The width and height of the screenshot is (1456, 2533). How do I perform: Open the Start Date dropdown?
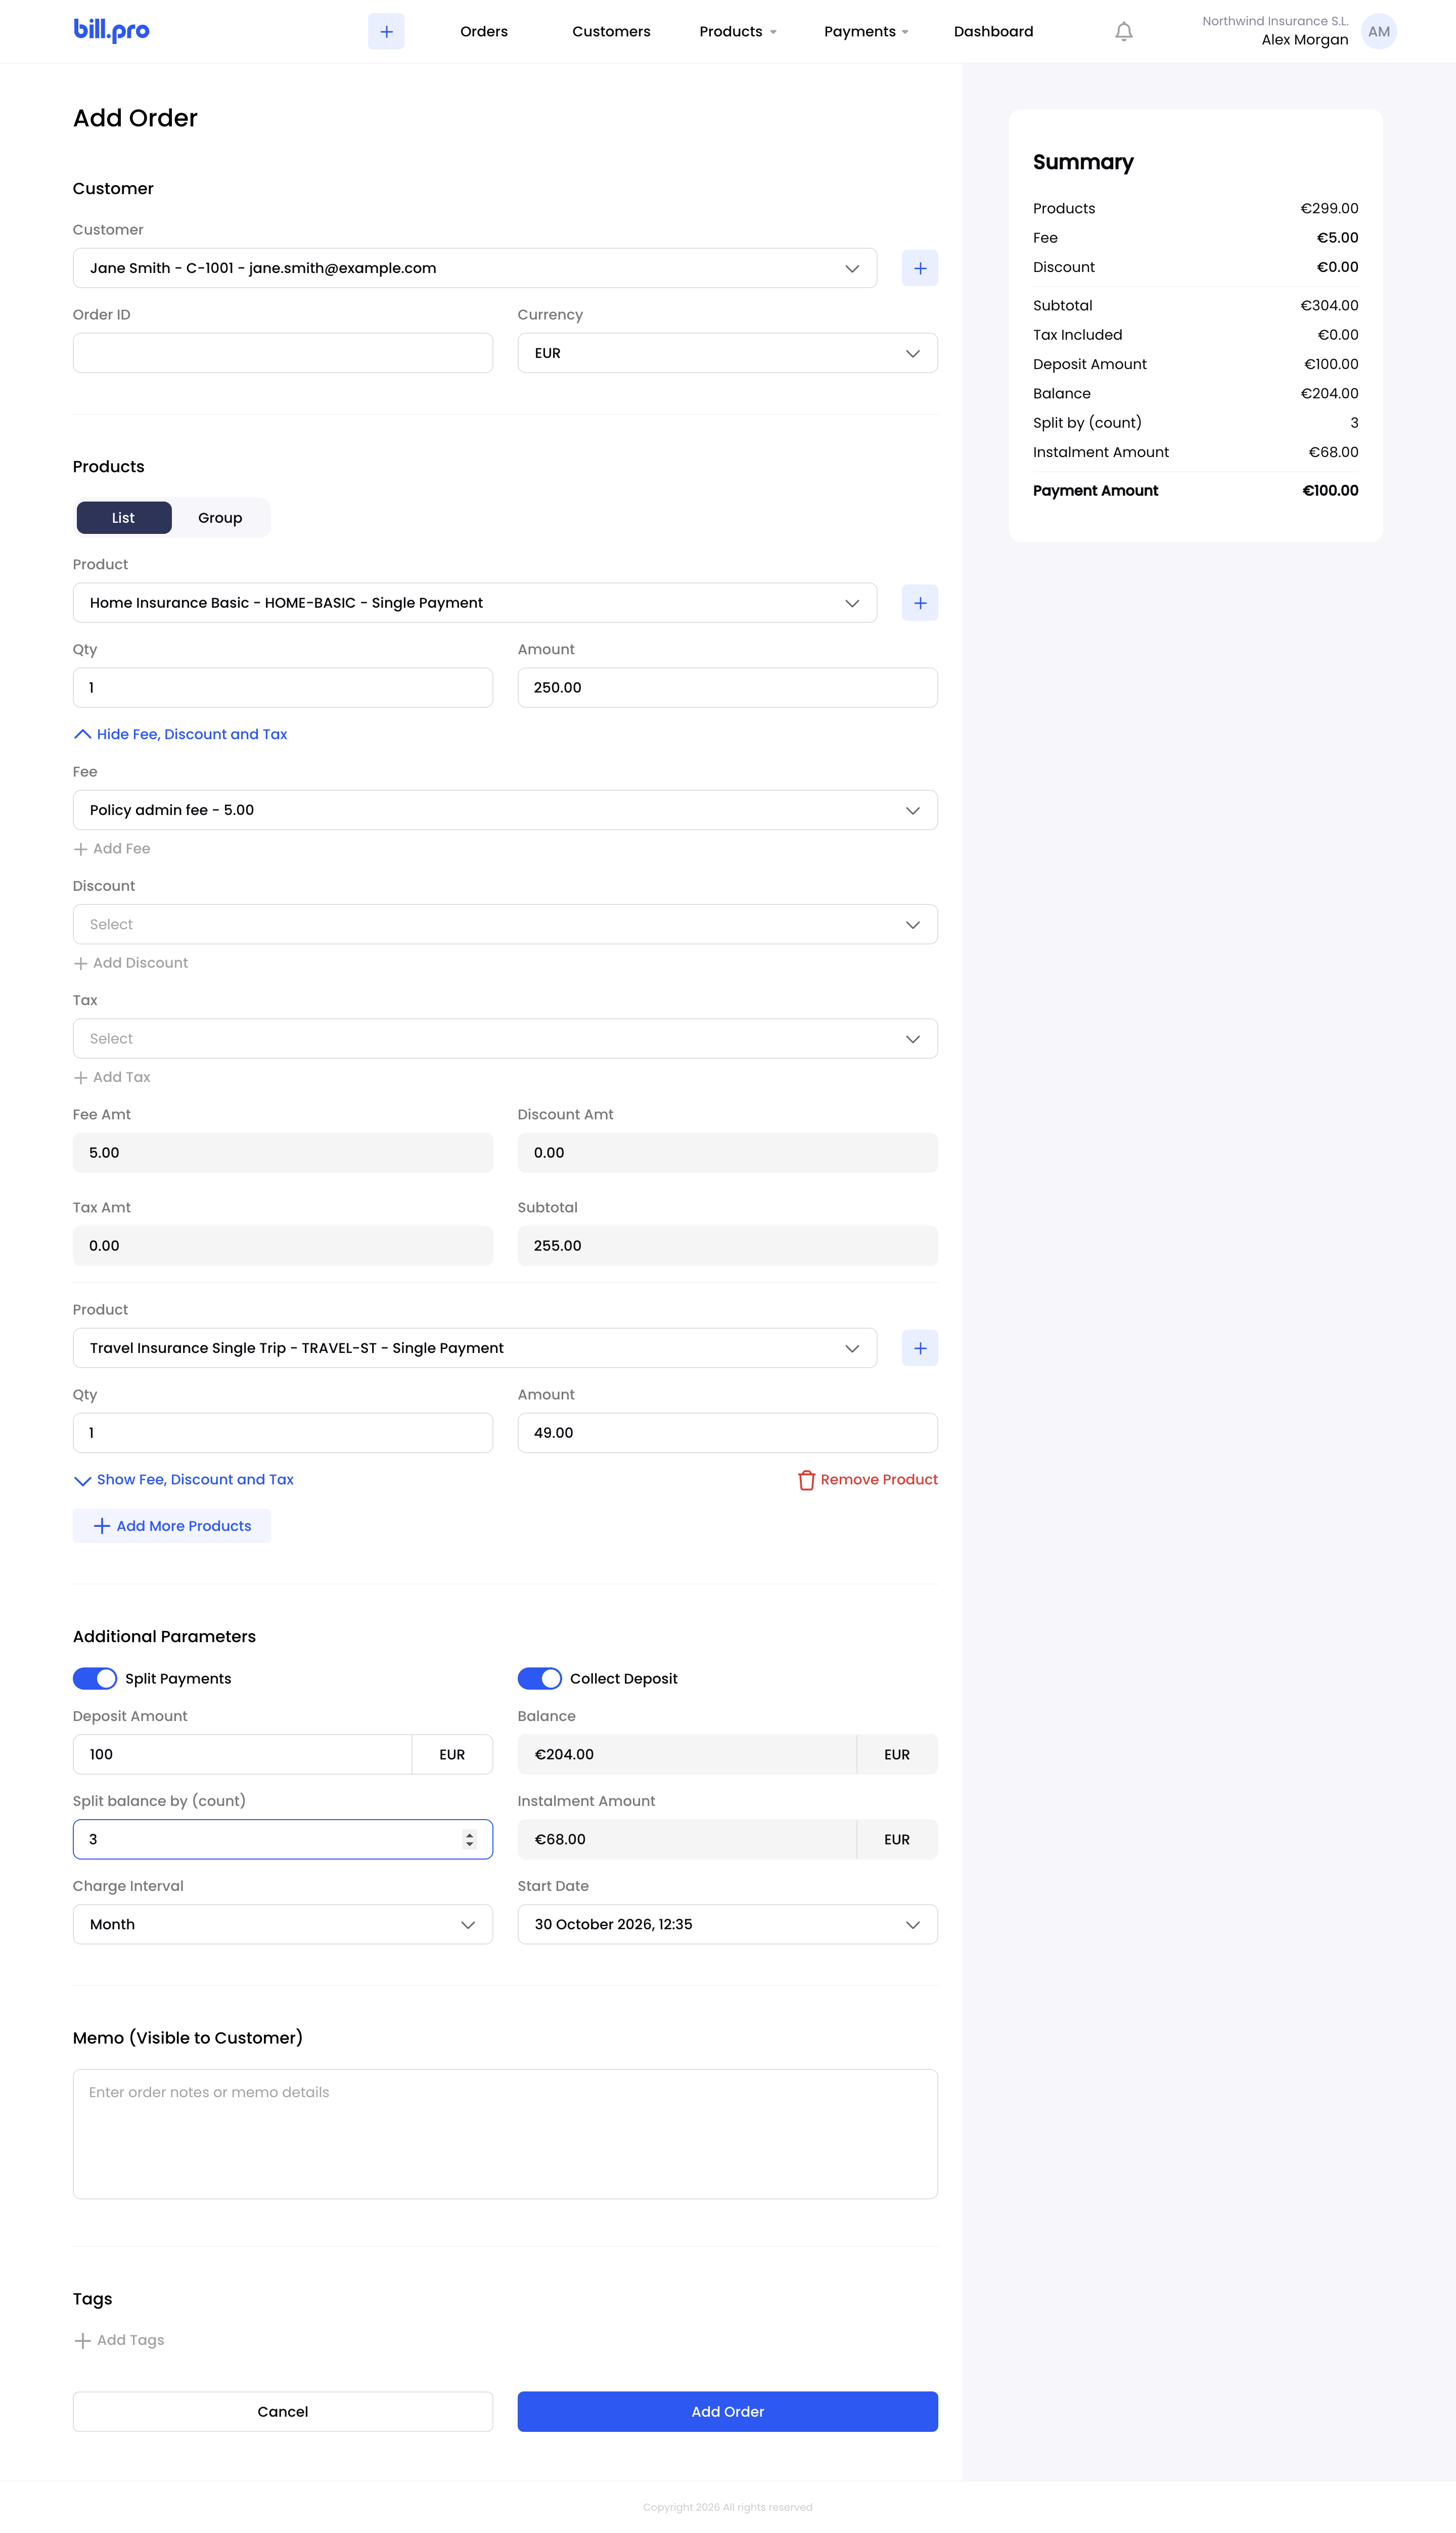pos(728,1924)
